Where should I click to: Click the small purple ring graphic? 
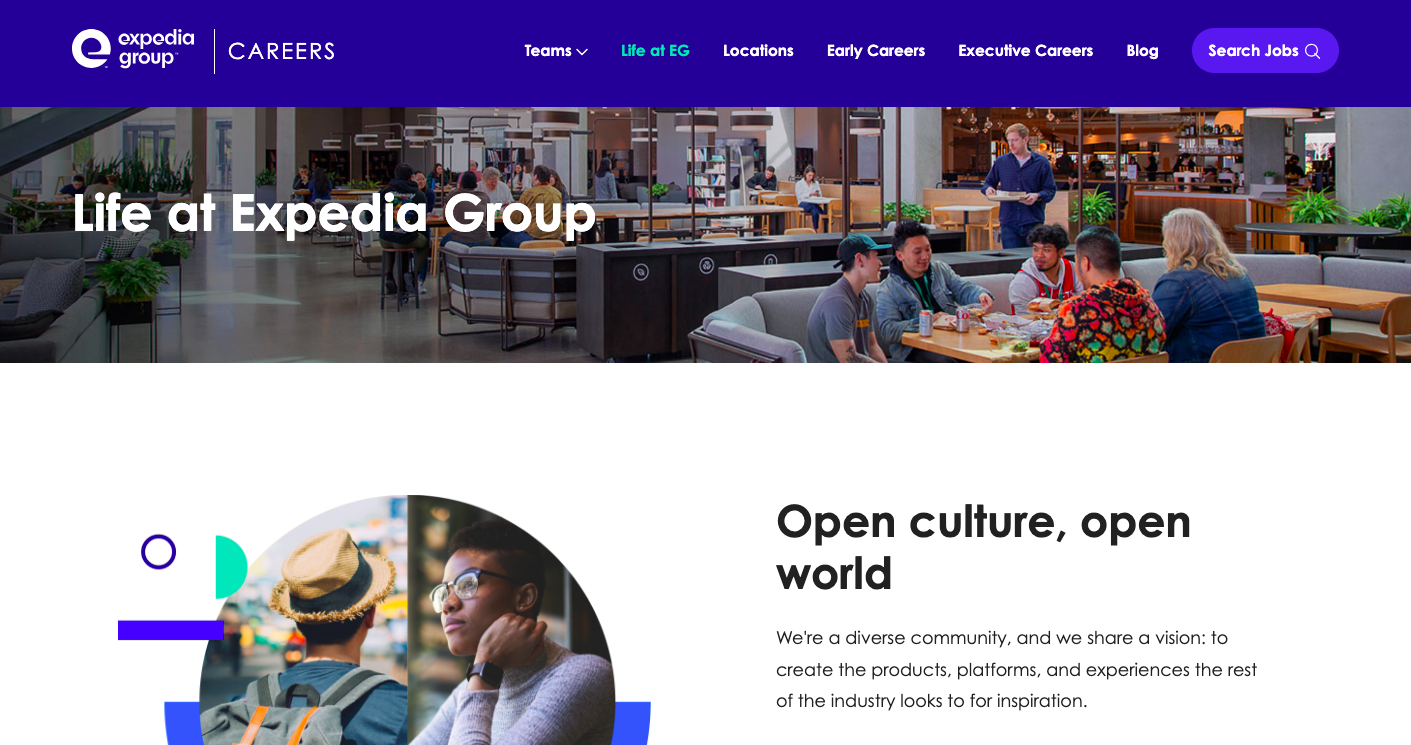158,552
